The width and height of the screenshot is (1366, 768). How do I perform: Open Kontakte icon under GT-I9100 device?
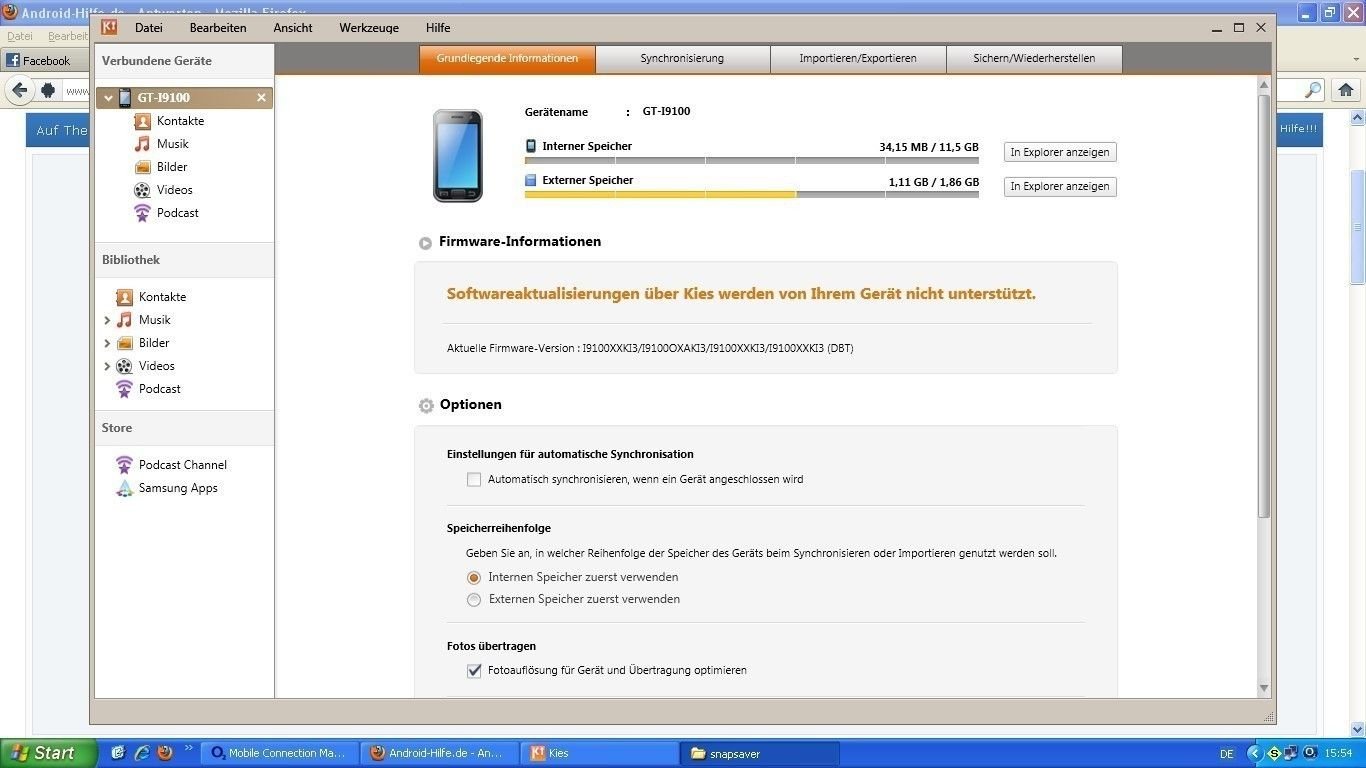click(x=142, y=121)
